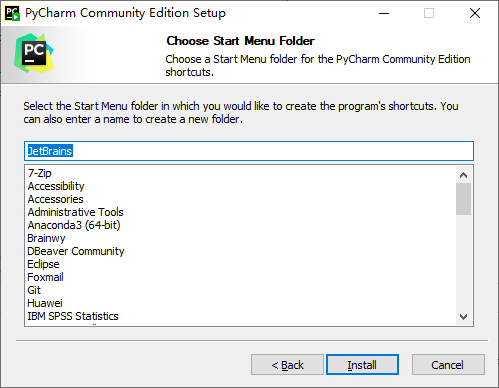Choose DBeaver Community folder
499x388 pixels.
[76, 251]
